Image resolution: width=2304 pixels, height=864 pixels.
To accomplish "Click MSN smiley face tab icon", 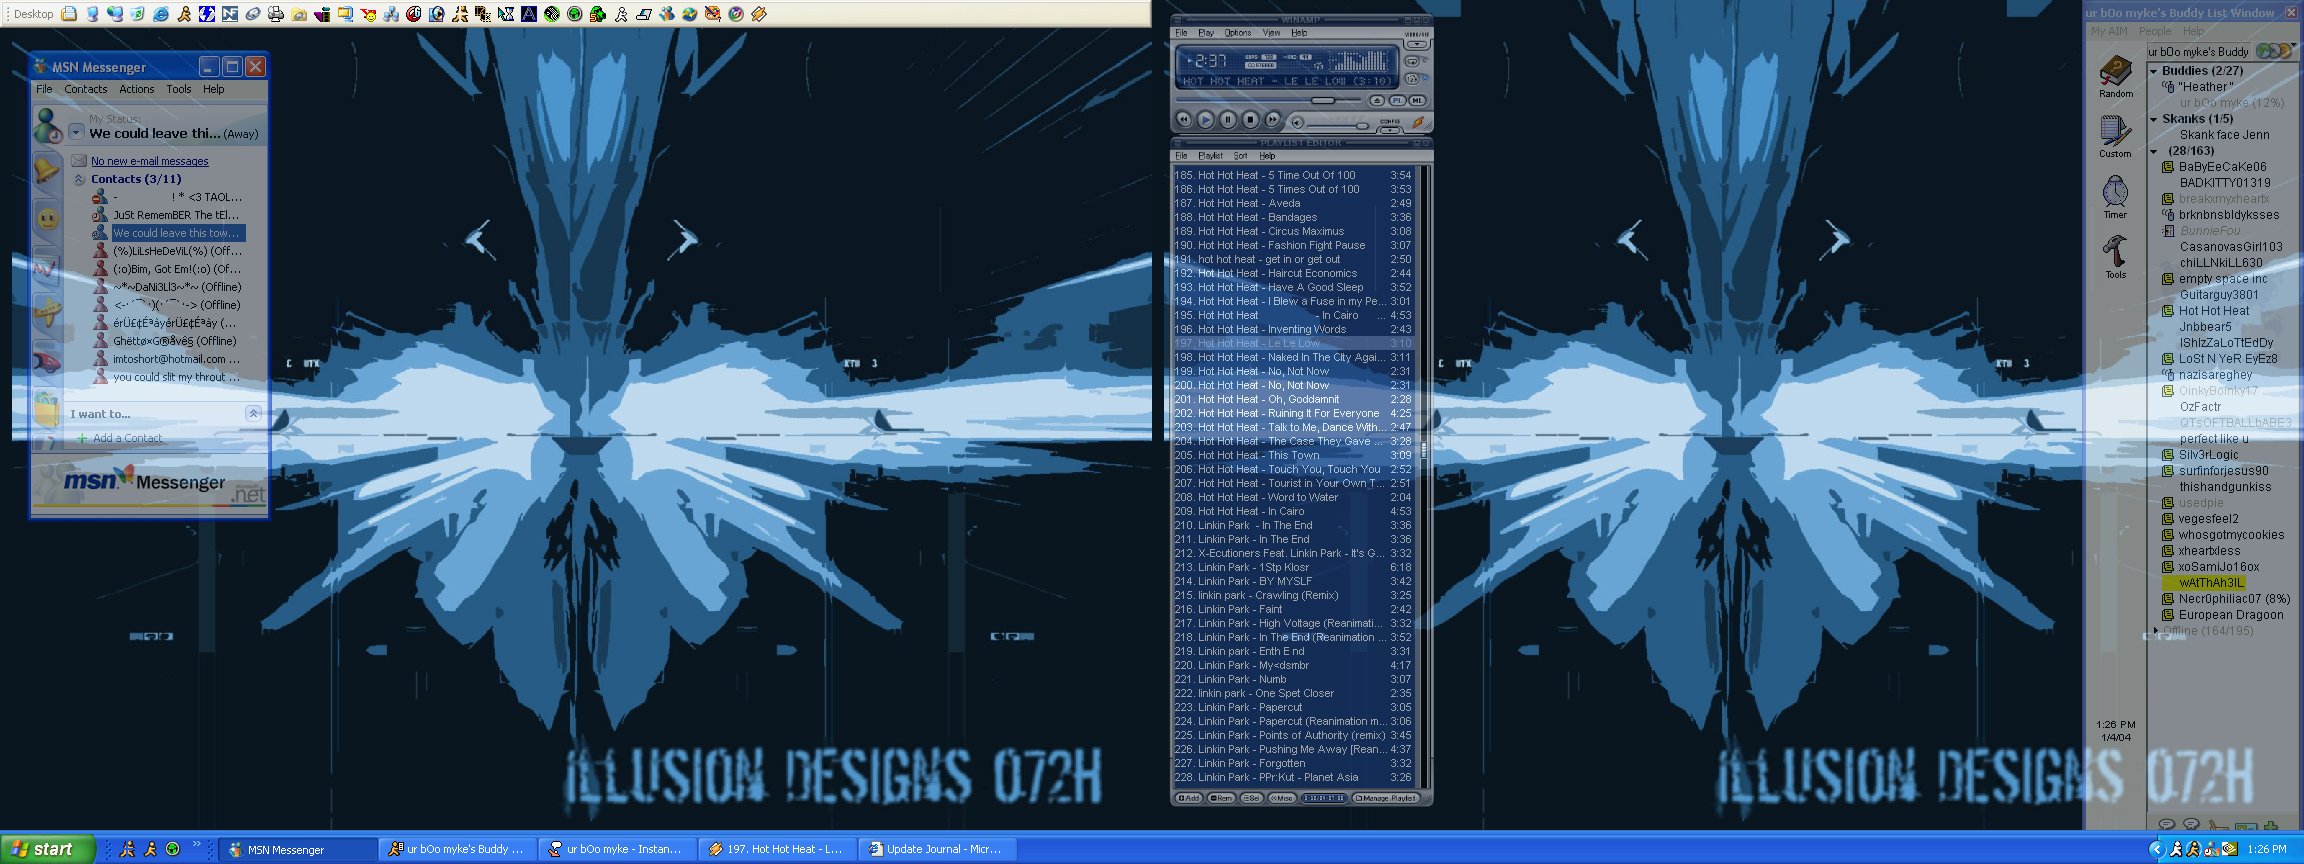I will click(x=47, y=218).
